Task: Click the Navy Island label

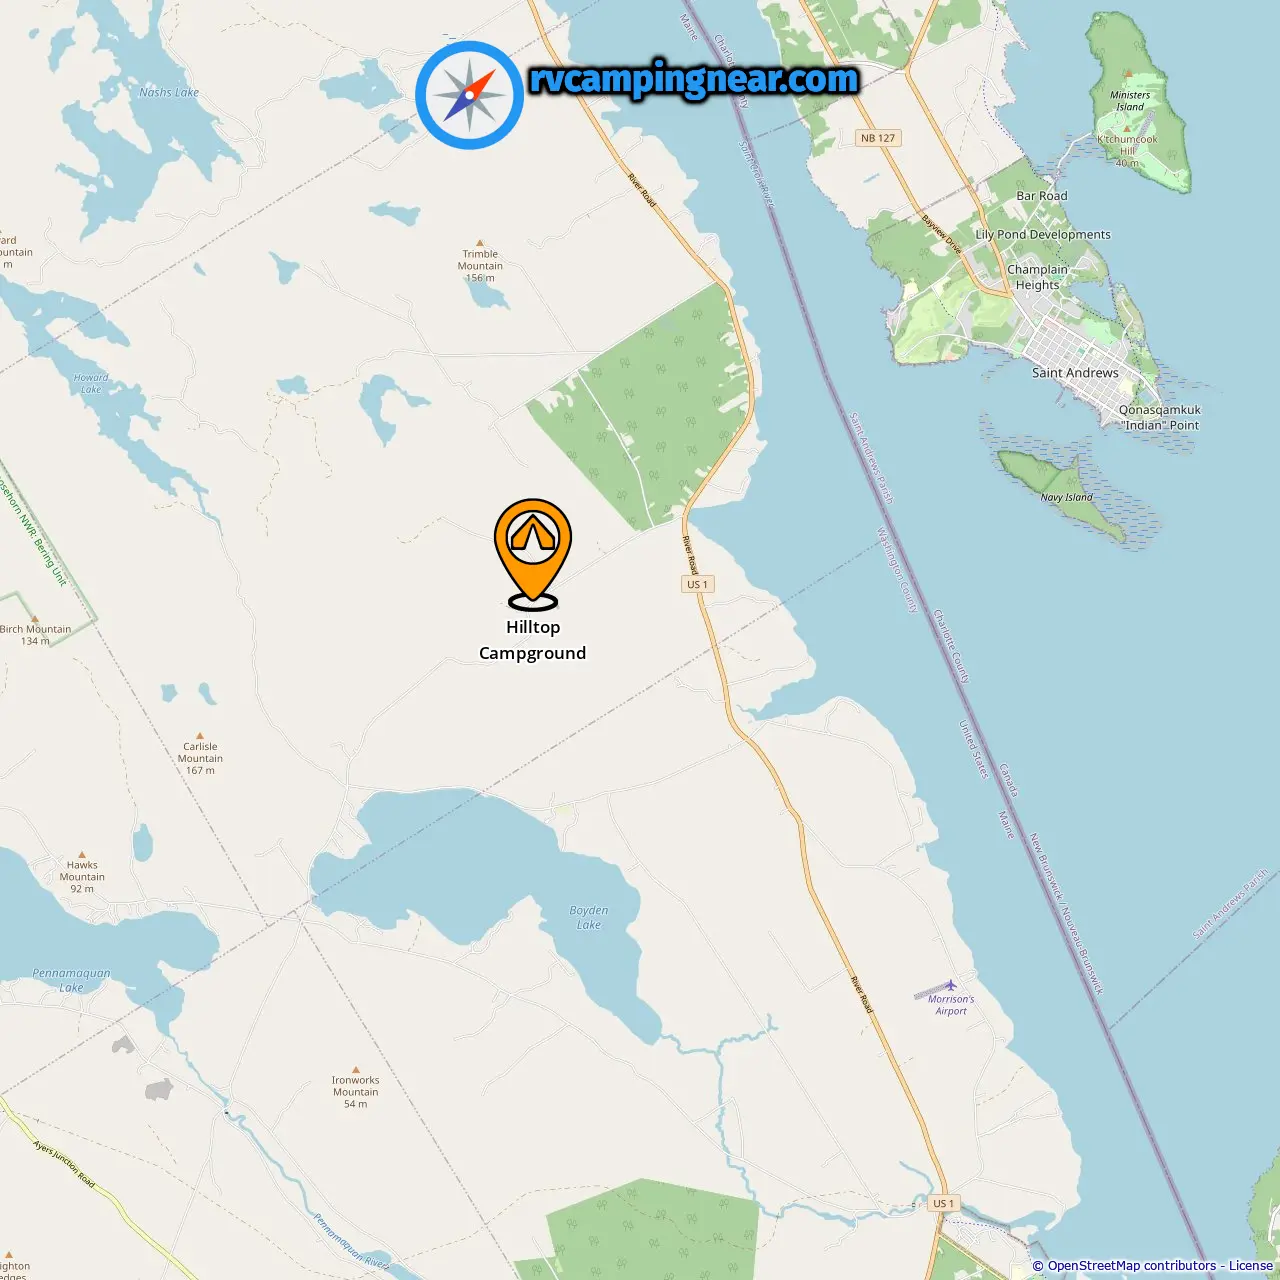Action: [1066, 497]
